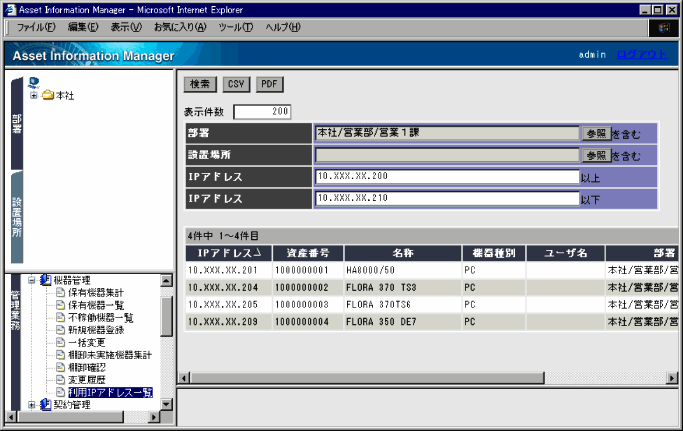Click the 検索 button

tap(200, 84)
